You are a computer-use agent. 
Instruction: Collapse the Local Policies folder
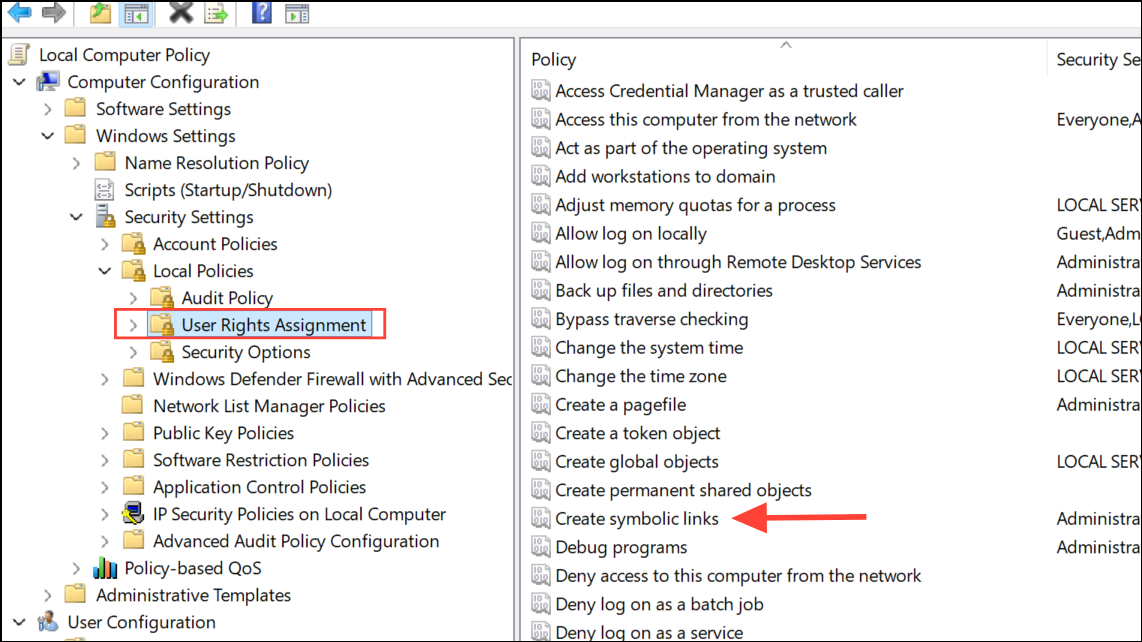pos(105,271)
